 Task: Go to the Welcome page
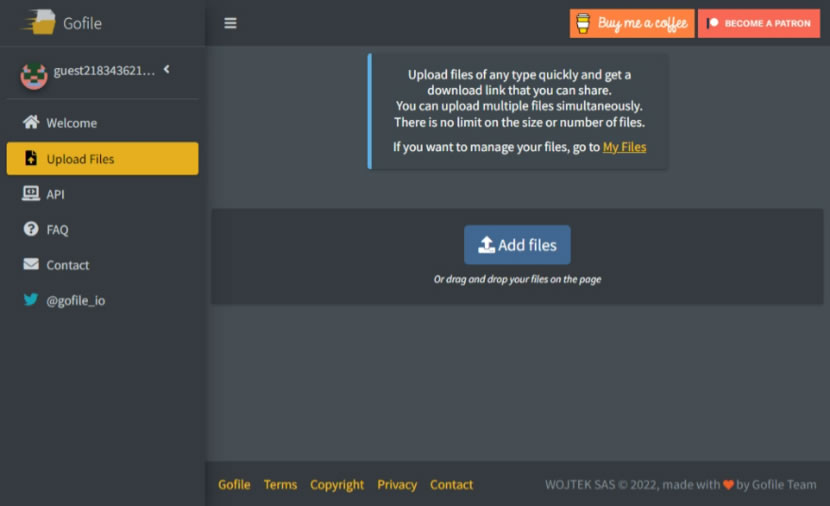coord(103,123)
